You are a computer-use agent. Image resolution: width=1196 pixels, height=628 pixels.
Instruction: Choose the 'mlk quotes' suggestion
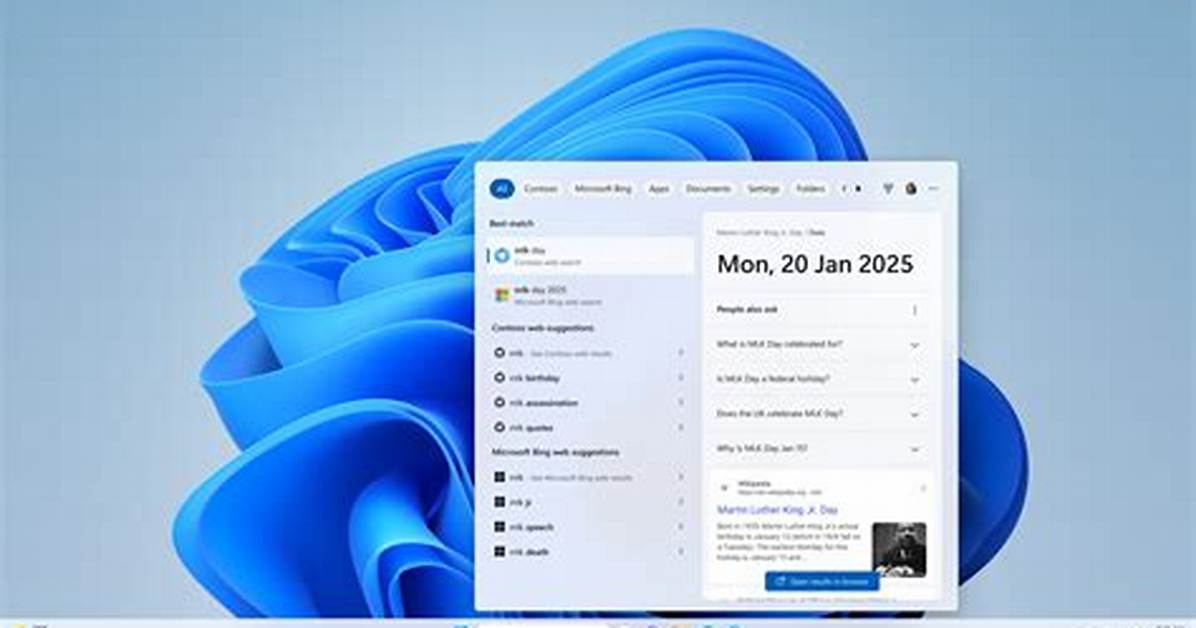point(589,427)
